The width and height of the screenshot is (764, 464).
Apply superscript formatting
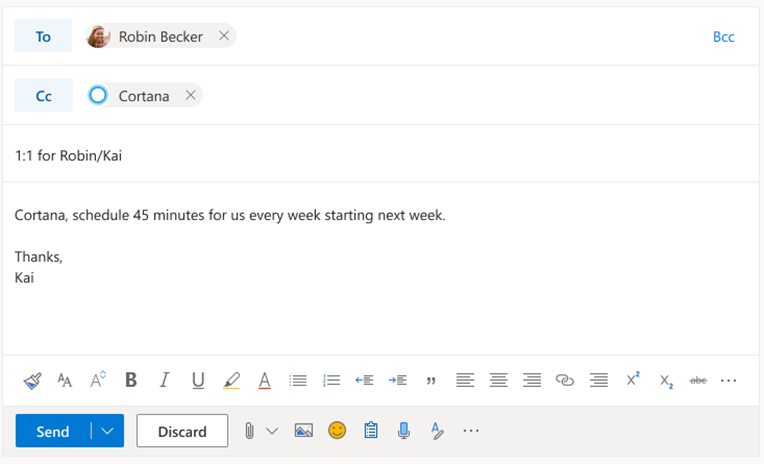632,379
